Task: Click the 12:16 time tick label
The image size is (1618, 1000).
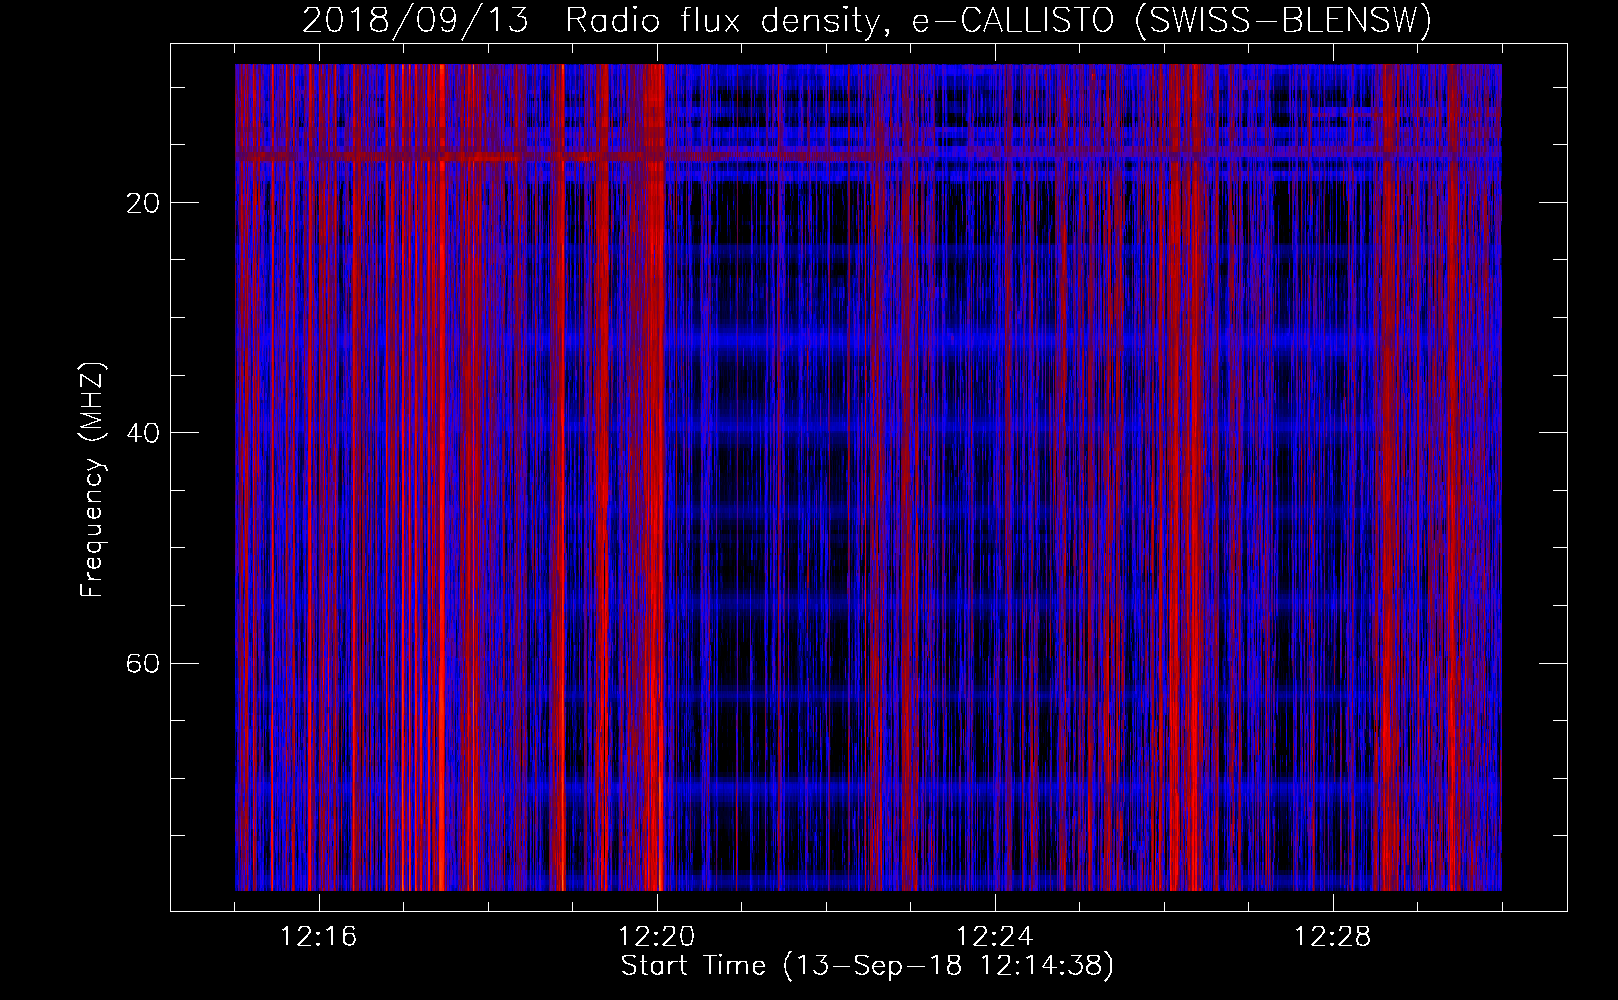Action: point(318,936)
